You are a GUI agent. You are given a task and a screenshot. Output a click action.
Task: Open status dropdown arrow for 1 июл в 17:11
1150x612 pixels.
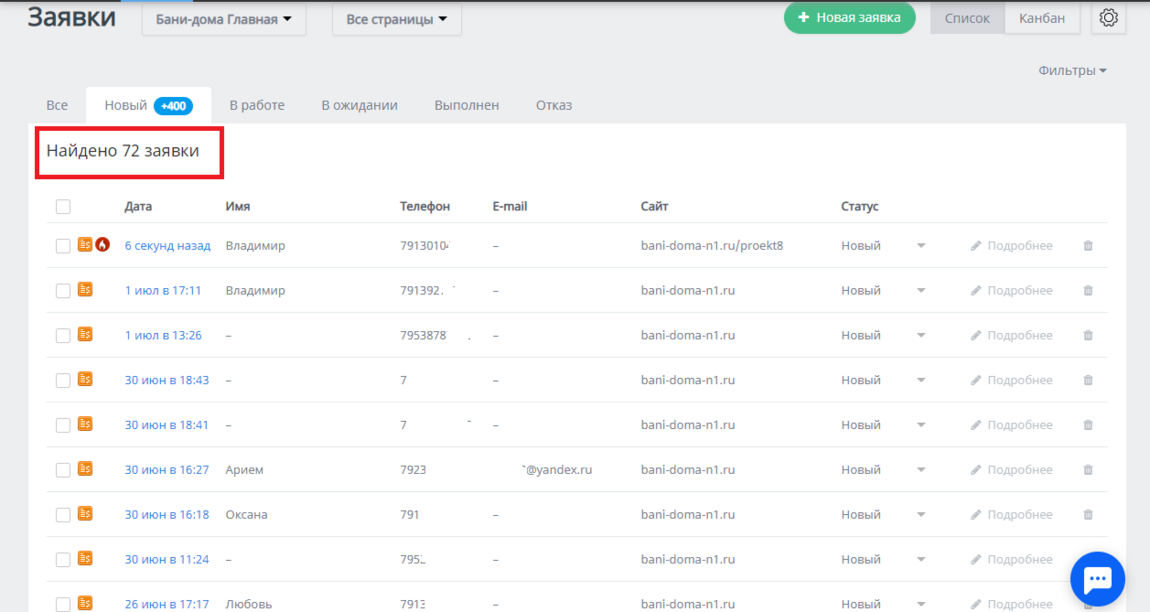coord(921,291)
